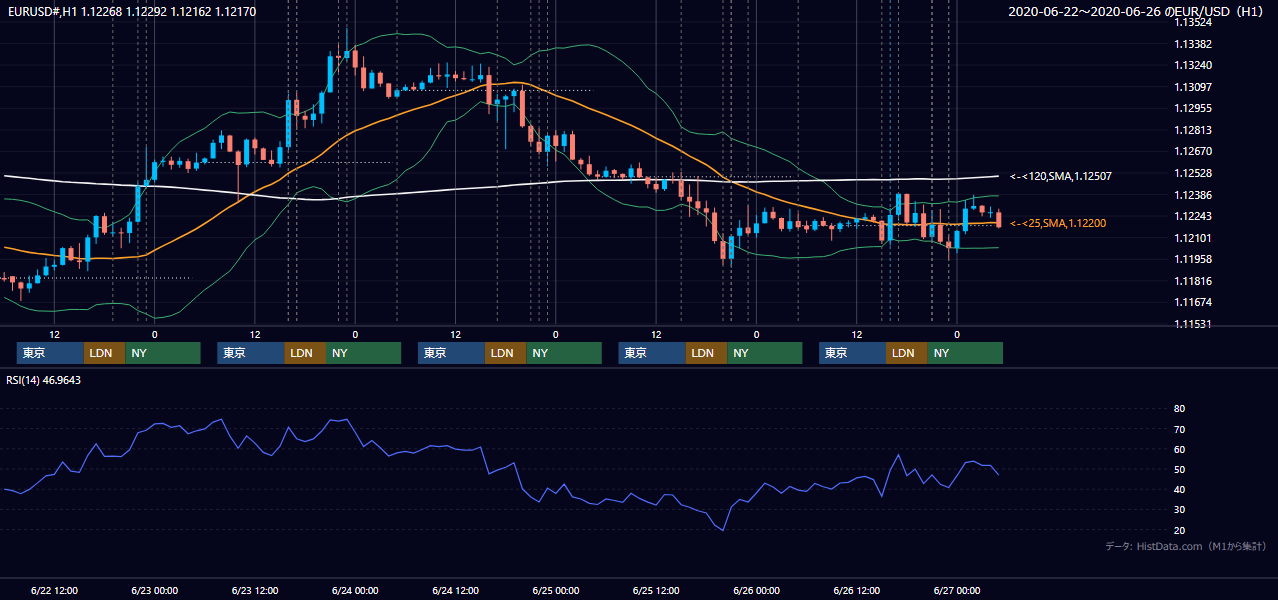Click the 東京 session block for June 22
1278x600 pixels.
pyautogui.click(x=50, y=353)
